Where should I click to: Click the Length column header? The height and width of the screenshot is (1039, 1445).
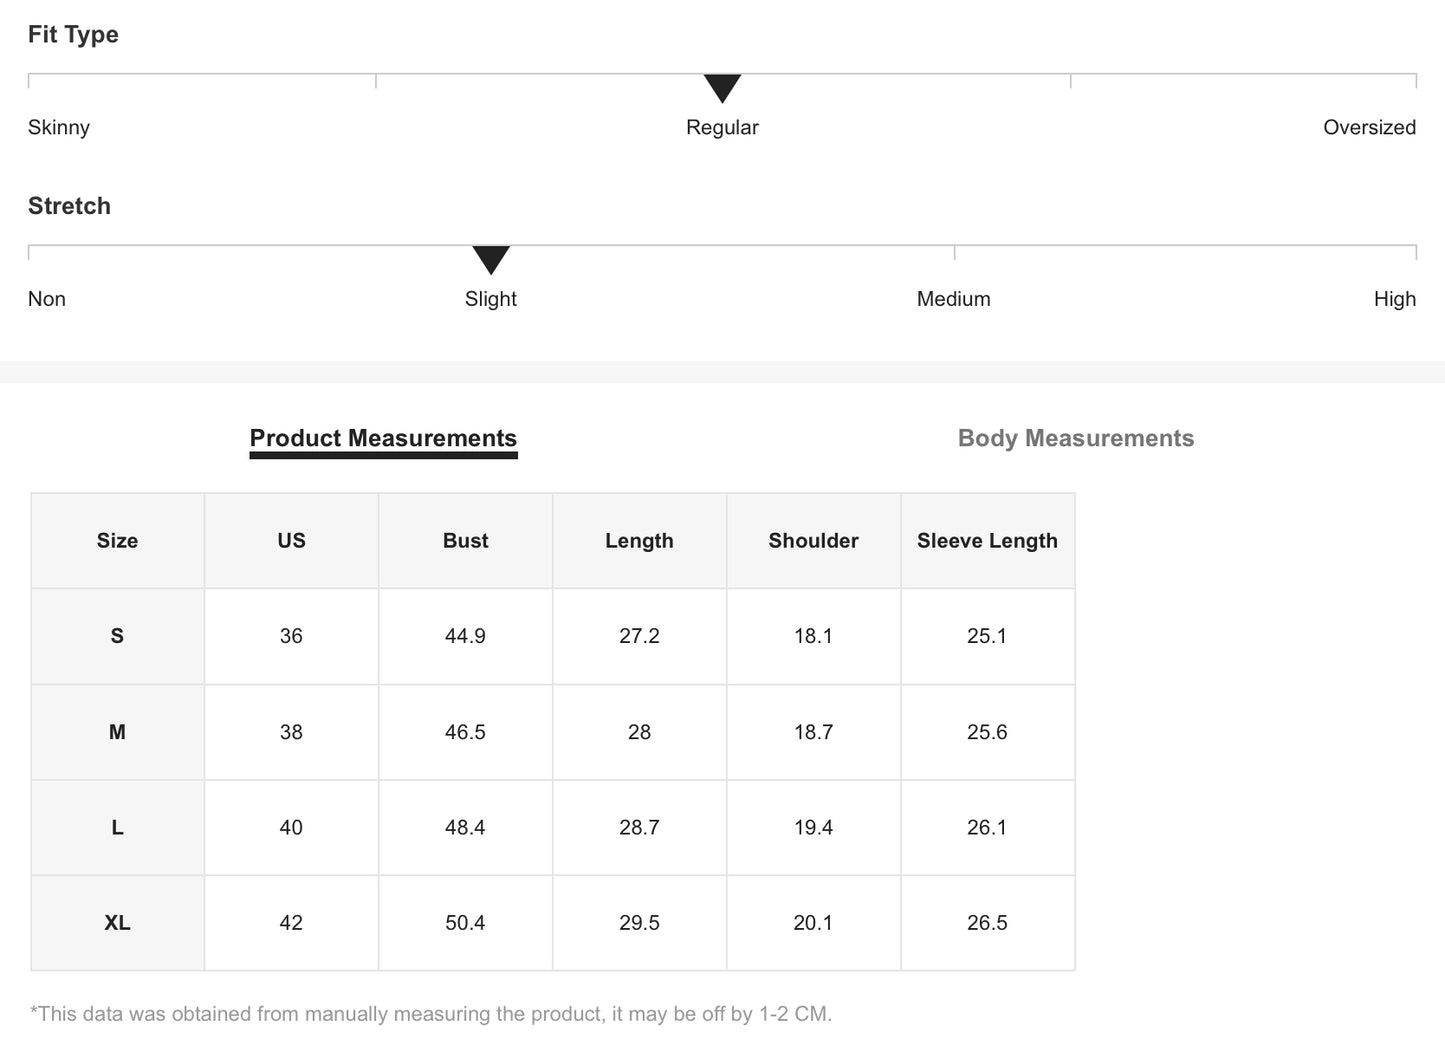pos(639,541)
